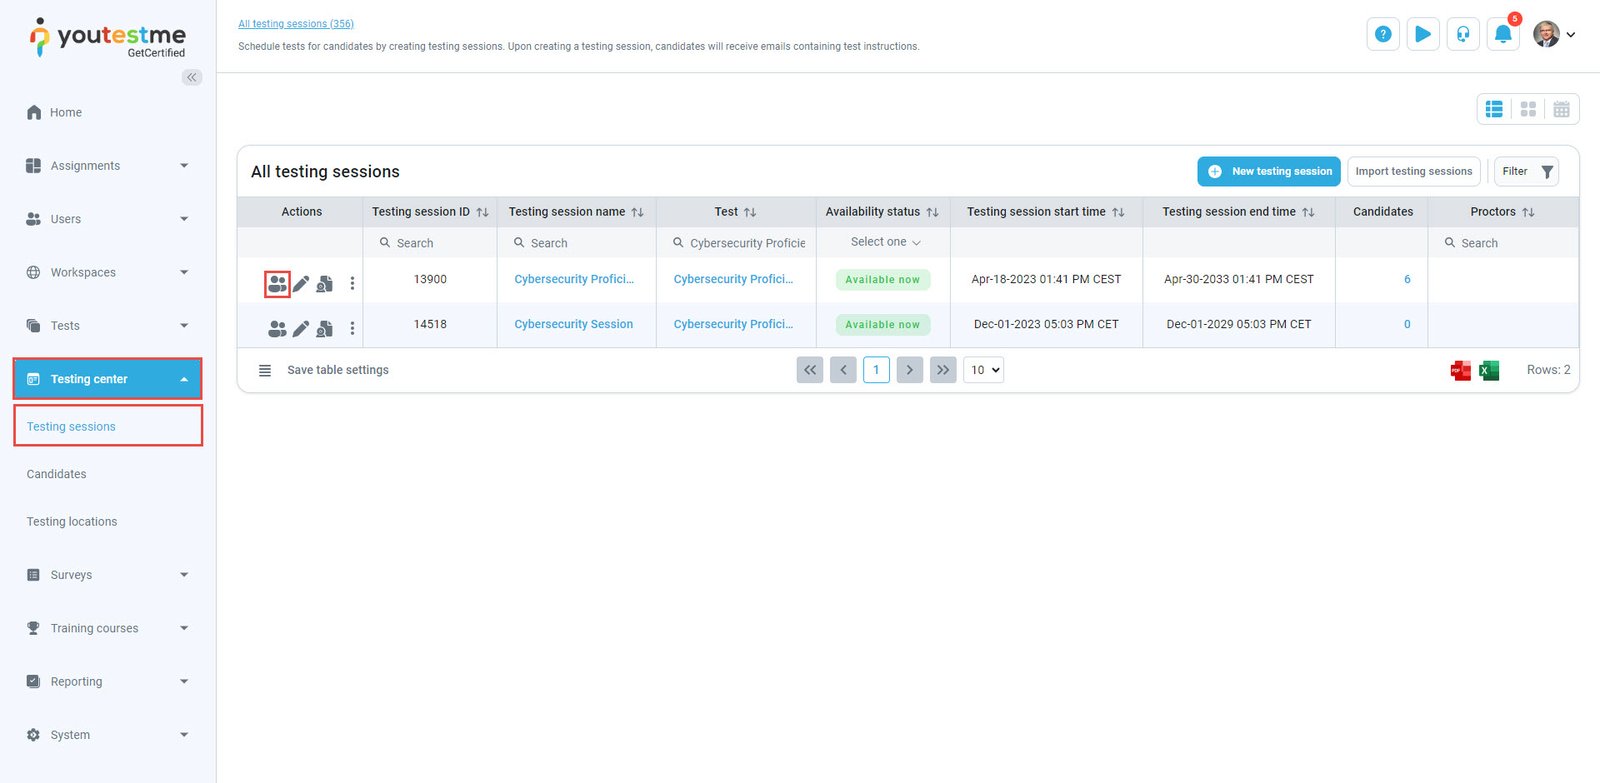
Task: Open the Cybersecurity Session link
Action: [x=573, y=324]
